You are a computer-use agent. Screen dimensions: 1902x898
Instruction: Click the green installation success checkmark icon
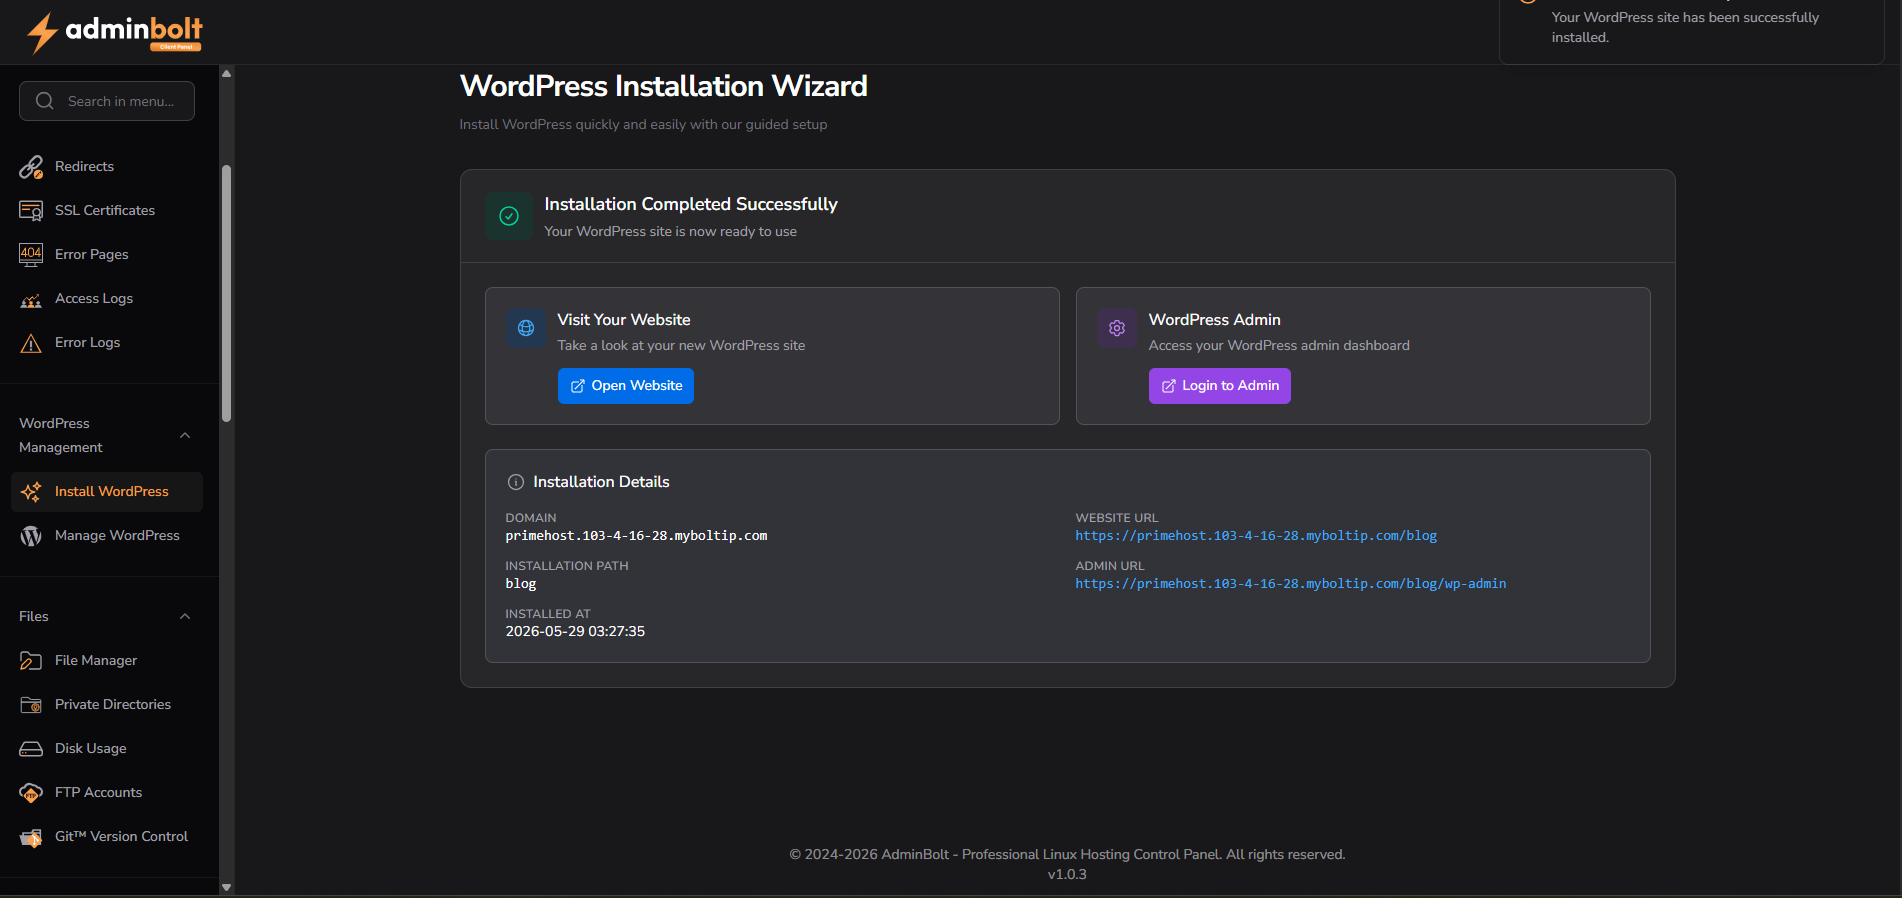509,216
